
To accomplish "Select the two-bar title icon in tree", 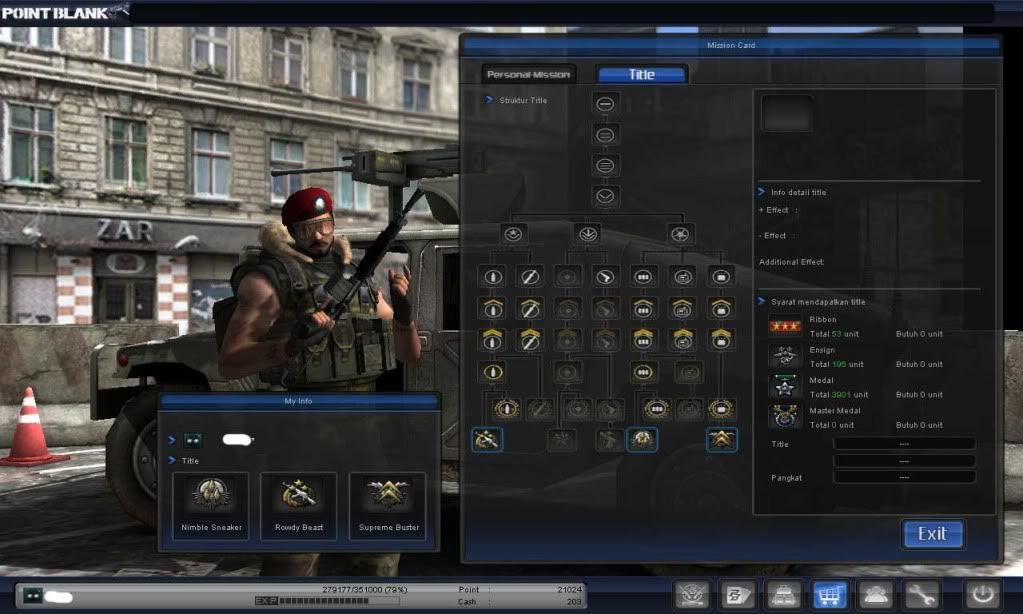I will click(x=605, y=135).
